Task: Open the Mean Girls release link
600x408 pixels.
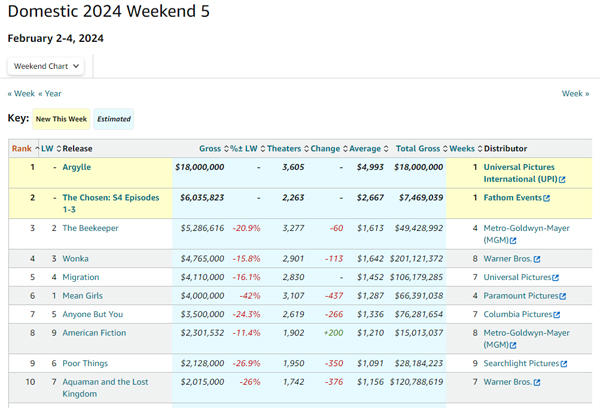Action: (x=83, y=296)
